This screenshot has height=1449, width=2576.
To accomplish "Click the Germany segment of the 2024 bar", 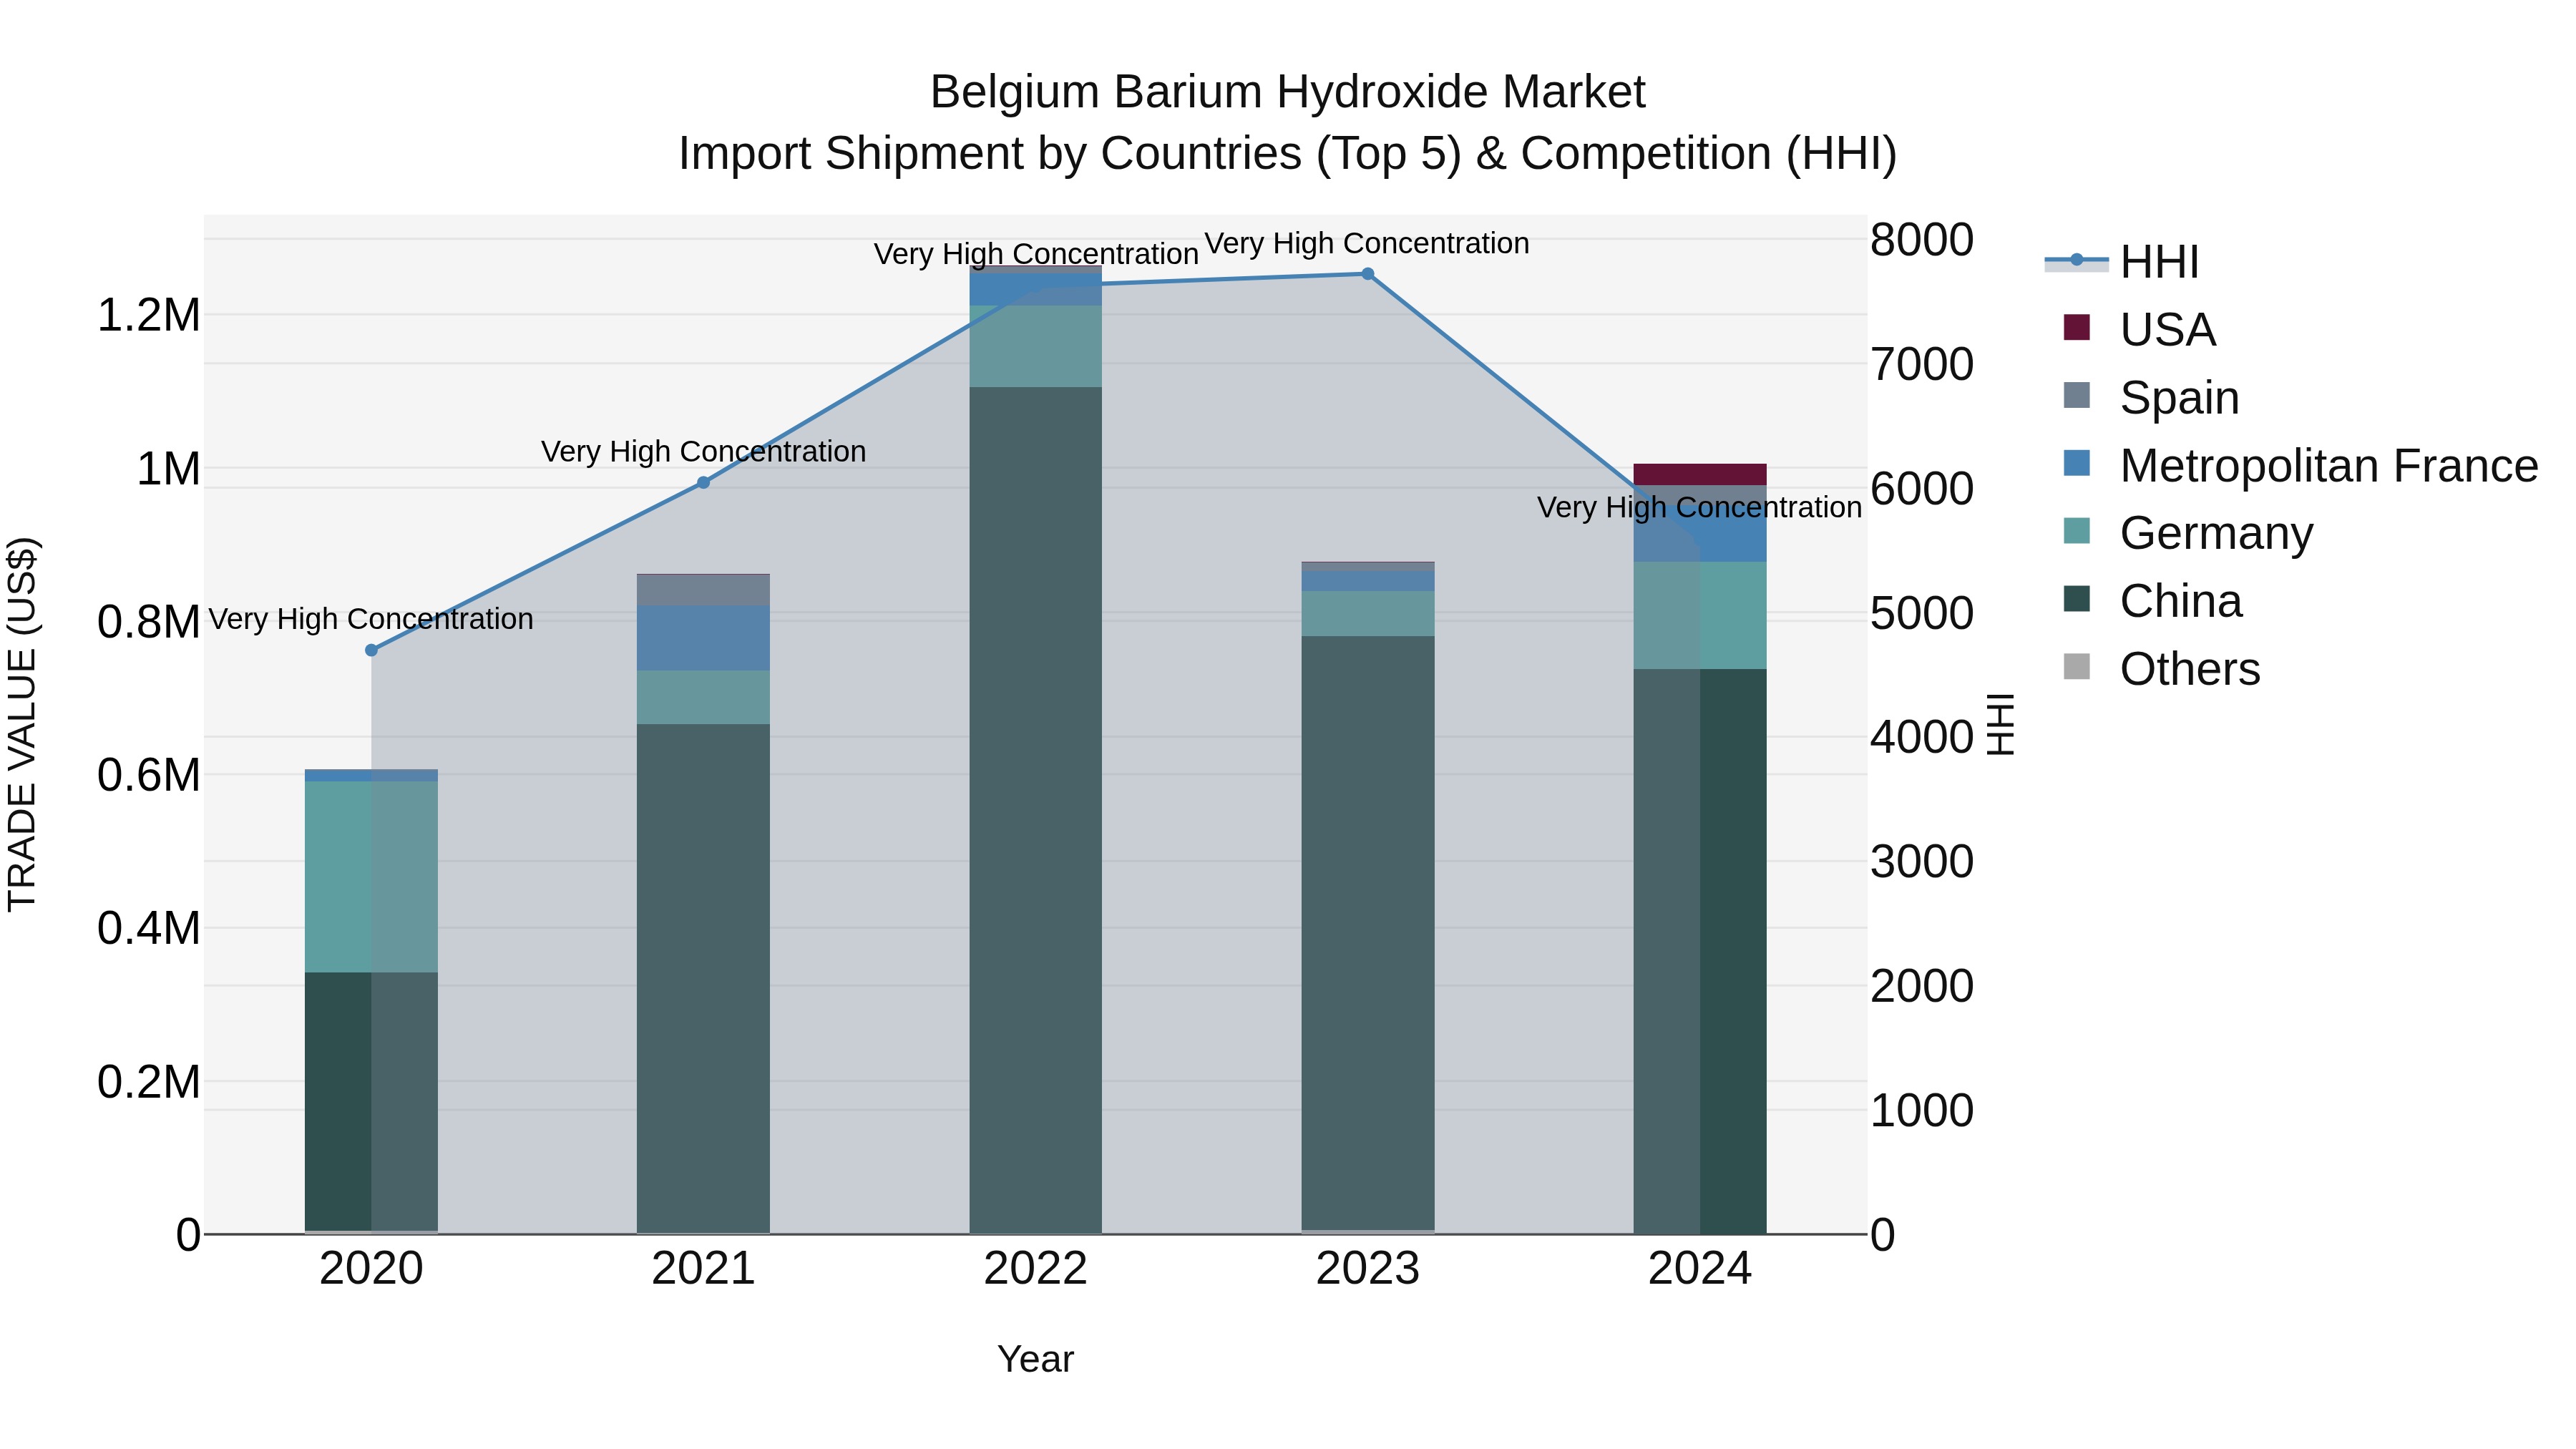I will [1700, 615].
